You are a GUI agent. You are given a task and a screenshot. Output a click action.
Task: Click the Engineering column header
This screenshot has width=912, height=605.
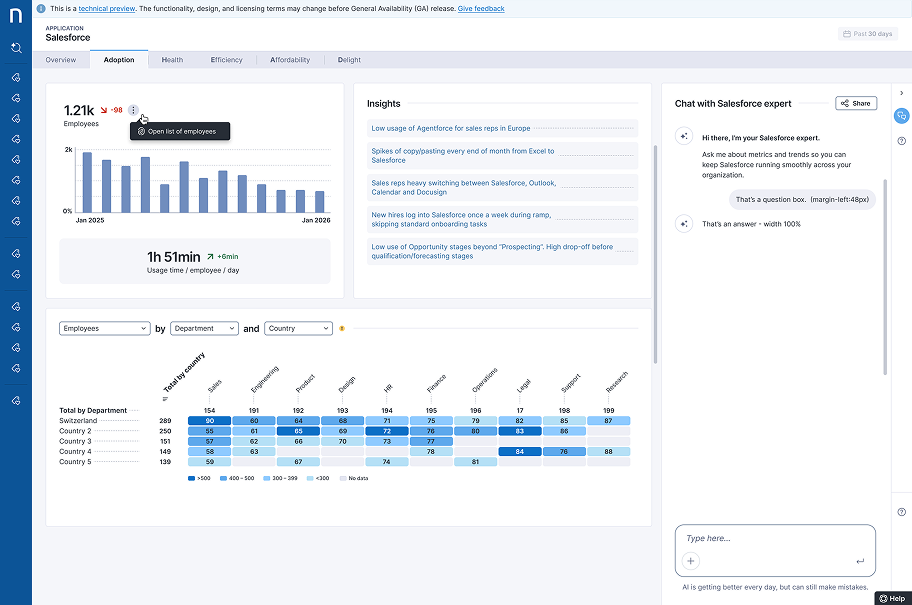pyautogui.click(x=265, y=379)
